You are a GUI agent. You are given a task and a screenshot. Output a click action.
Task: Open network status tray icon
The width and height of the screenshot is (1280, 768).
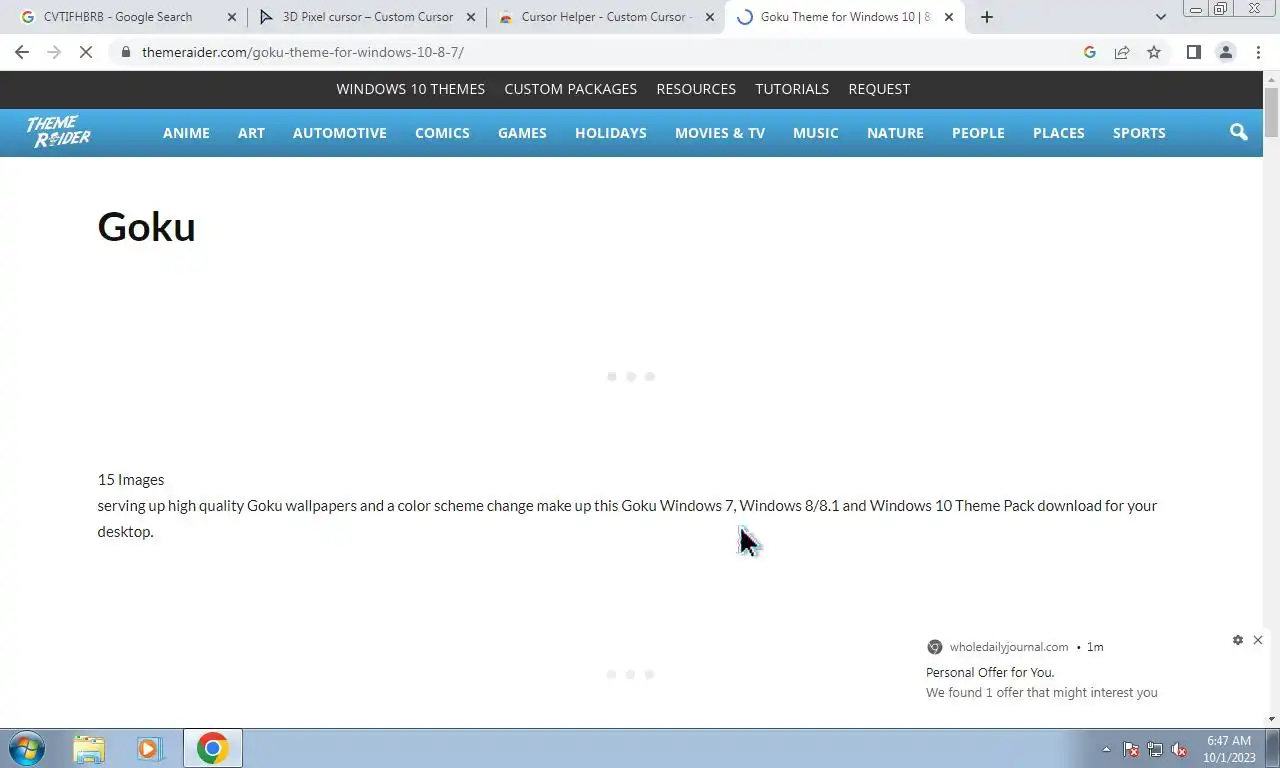pyautogui.click(x=1155, y=749)
